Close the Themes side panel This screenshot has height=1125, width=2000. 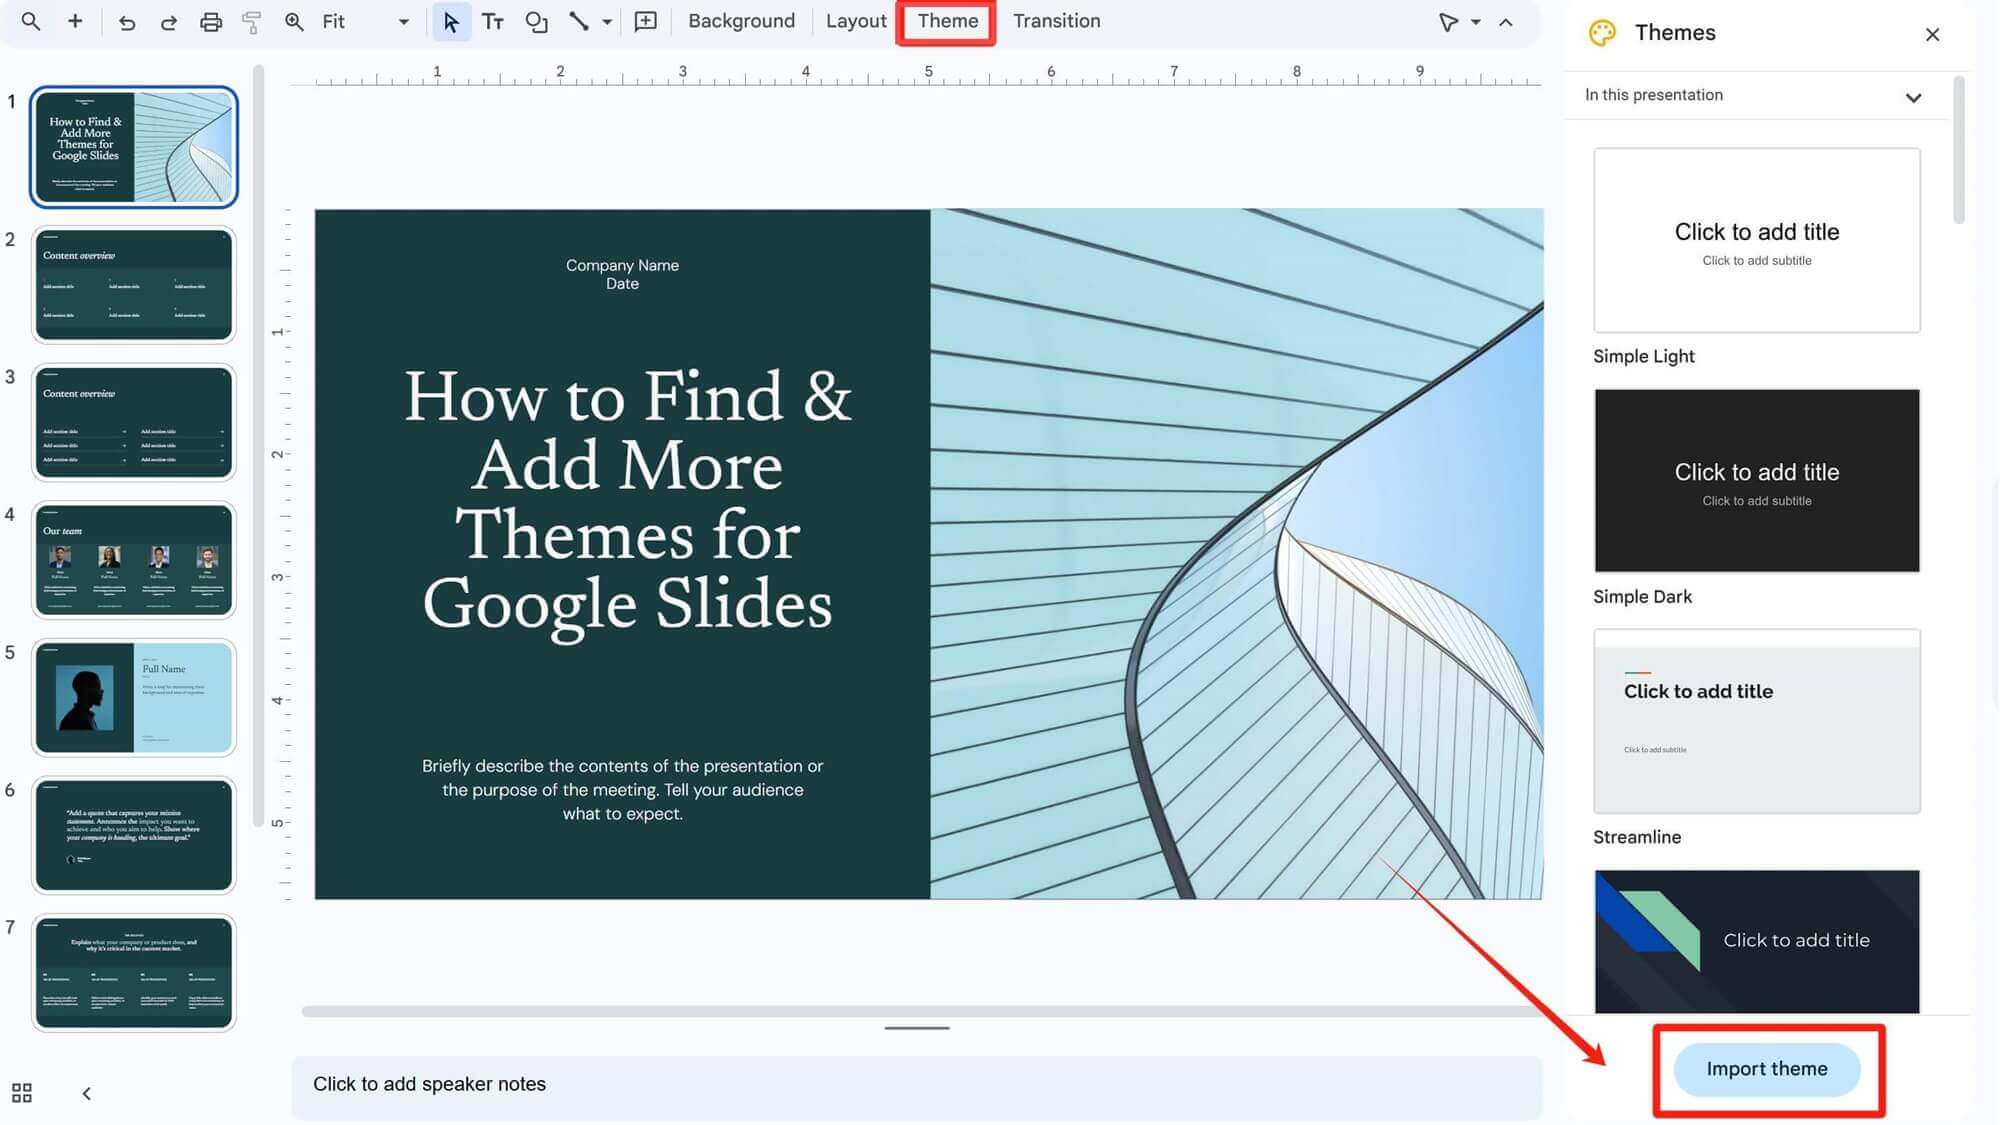[1932, 34]
